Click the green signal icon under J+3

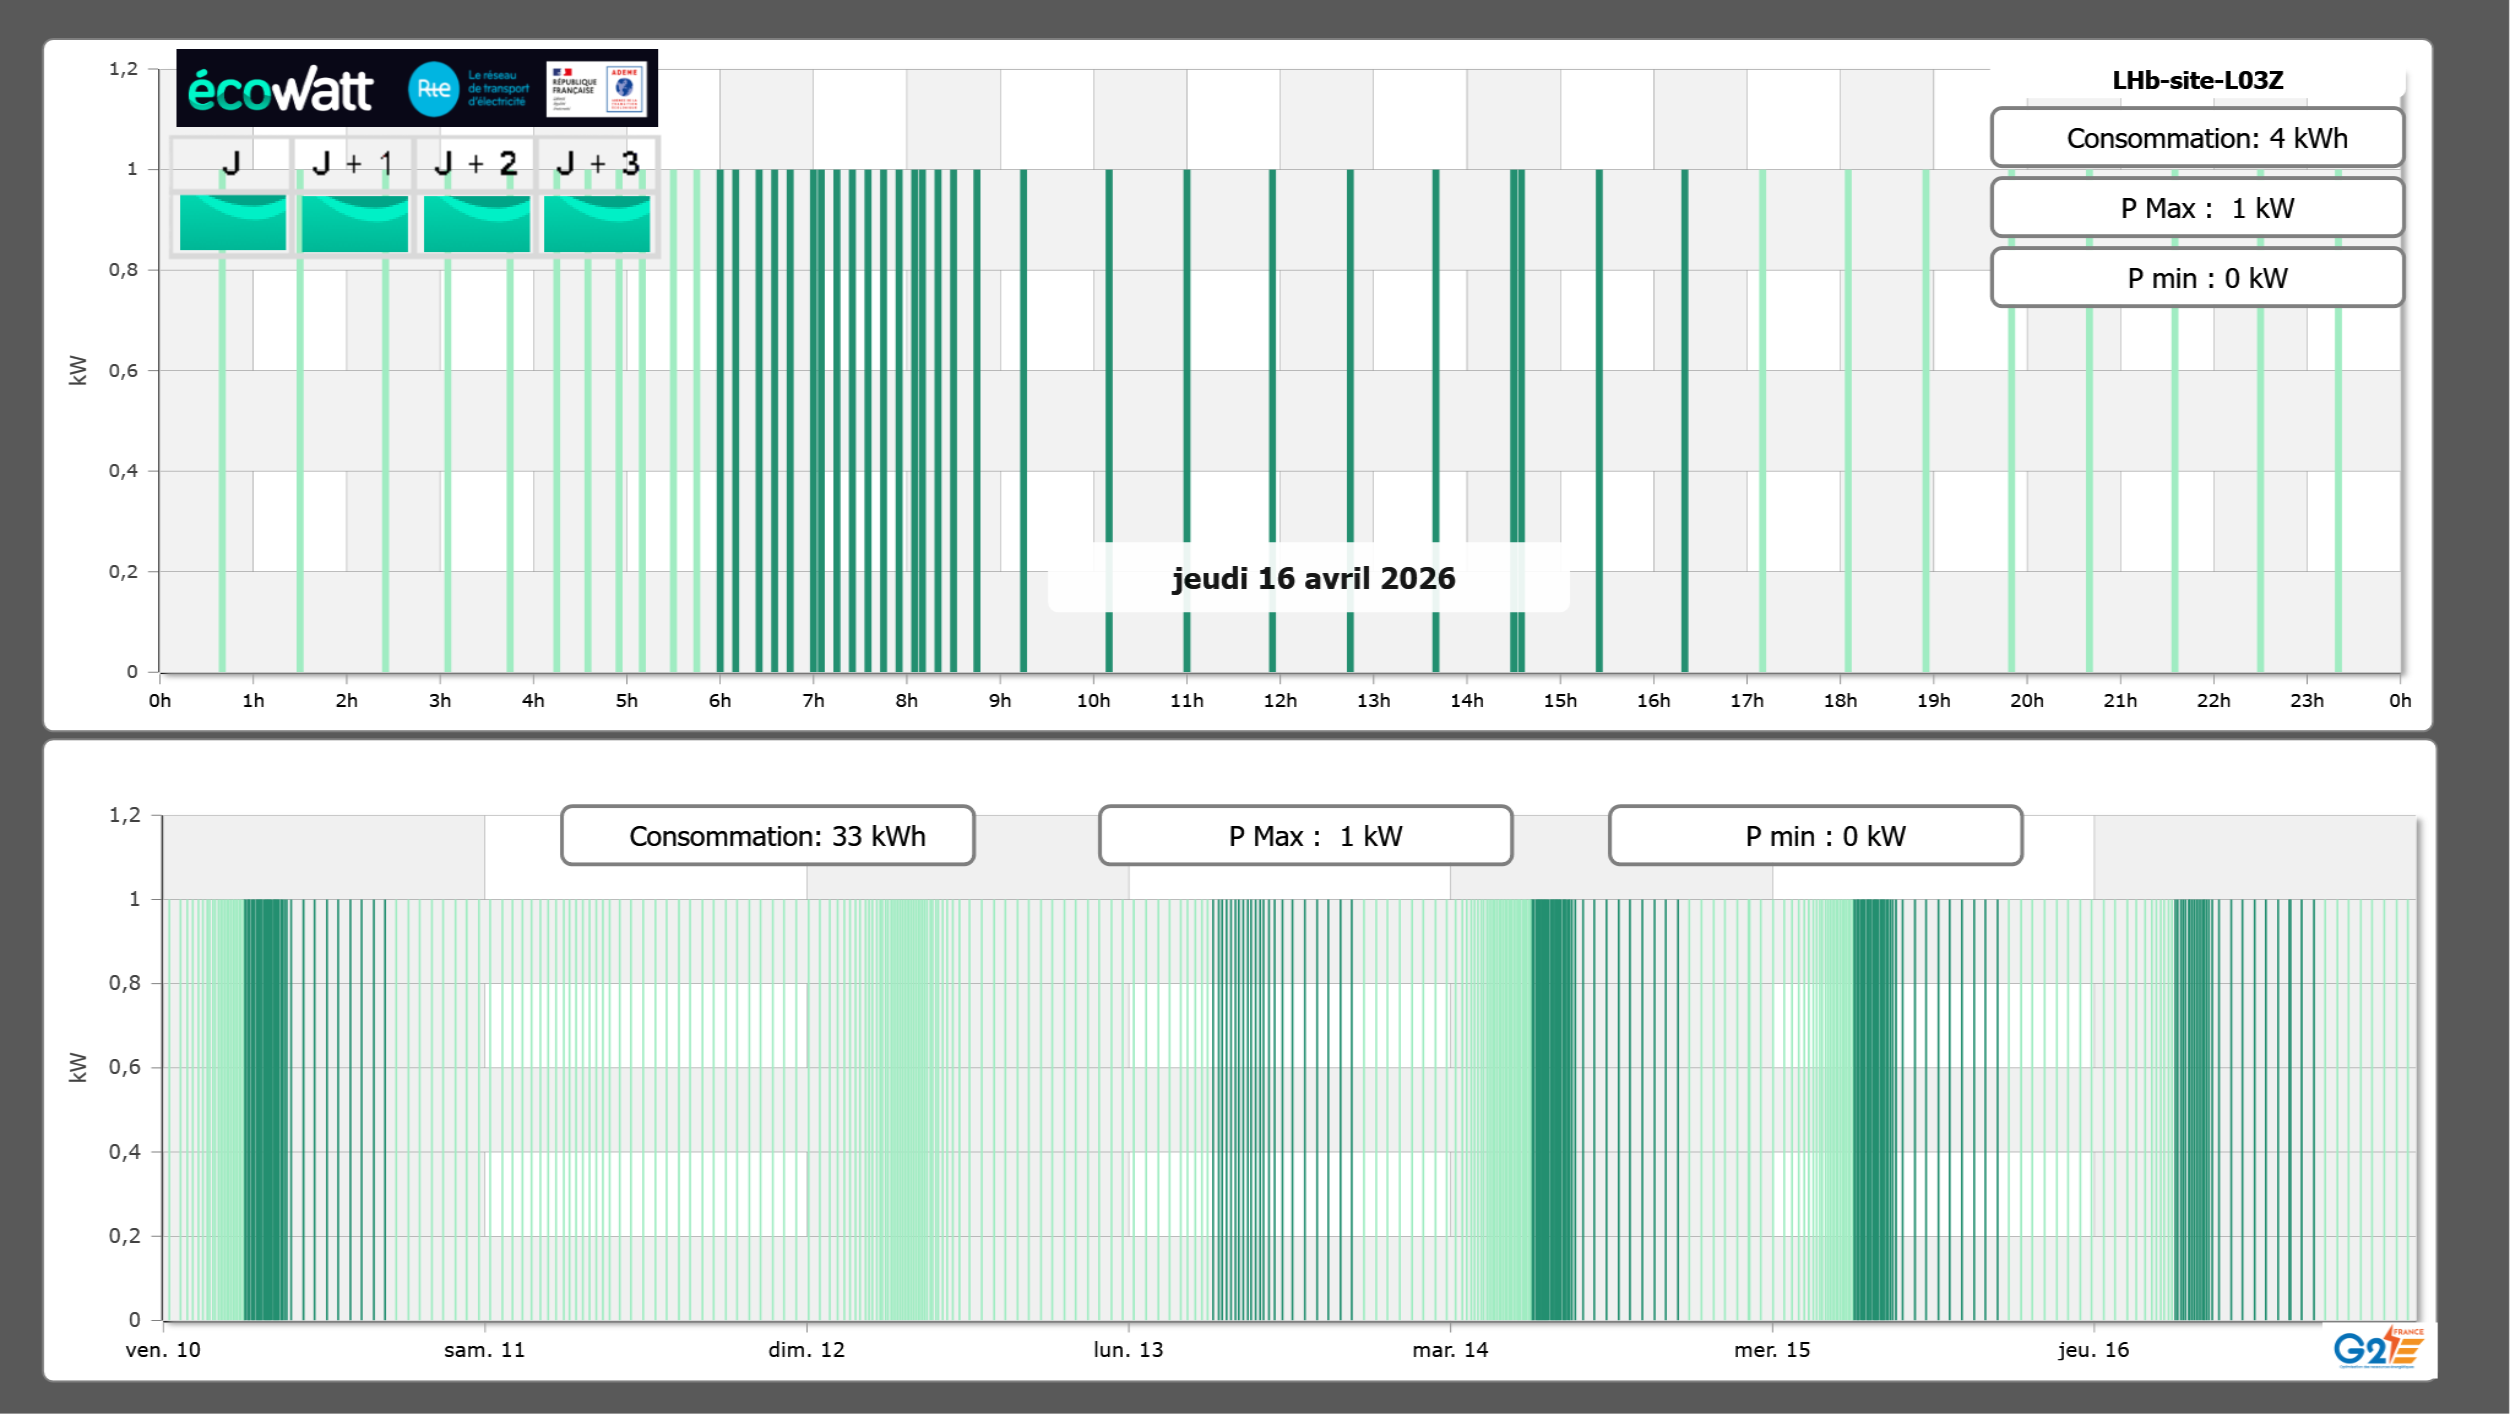[597, 223]
